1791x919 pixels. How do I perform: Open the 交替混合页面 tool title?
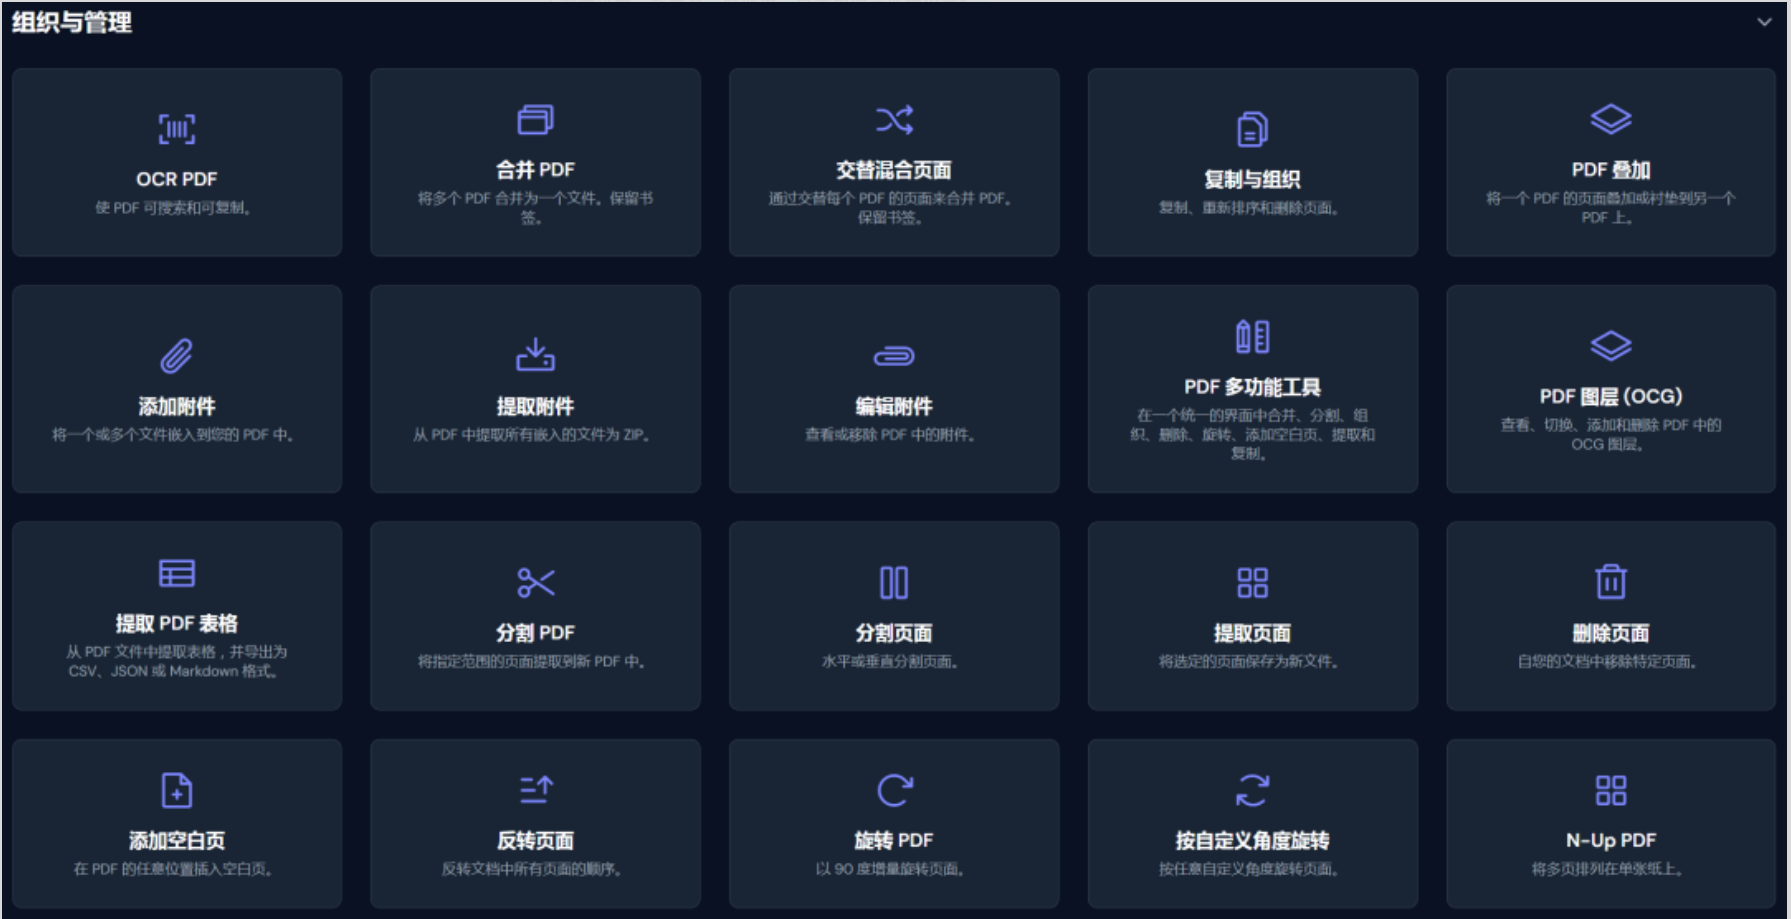click(894, 170)
